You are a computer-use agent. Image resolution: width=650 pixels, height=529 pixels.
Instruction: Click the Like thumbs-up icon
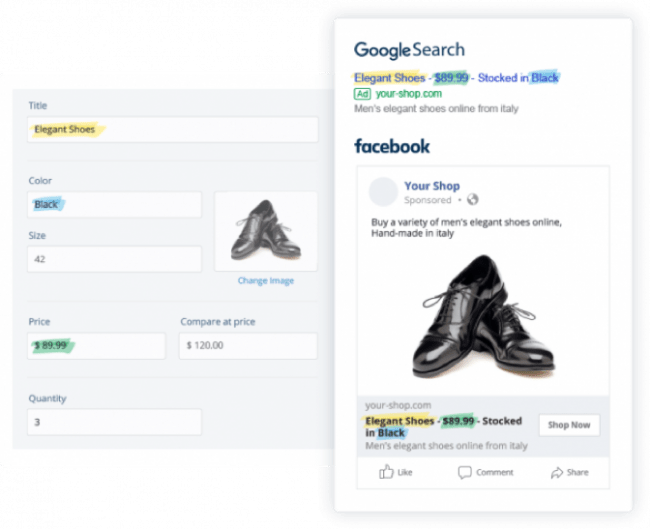tap(386, 472)
